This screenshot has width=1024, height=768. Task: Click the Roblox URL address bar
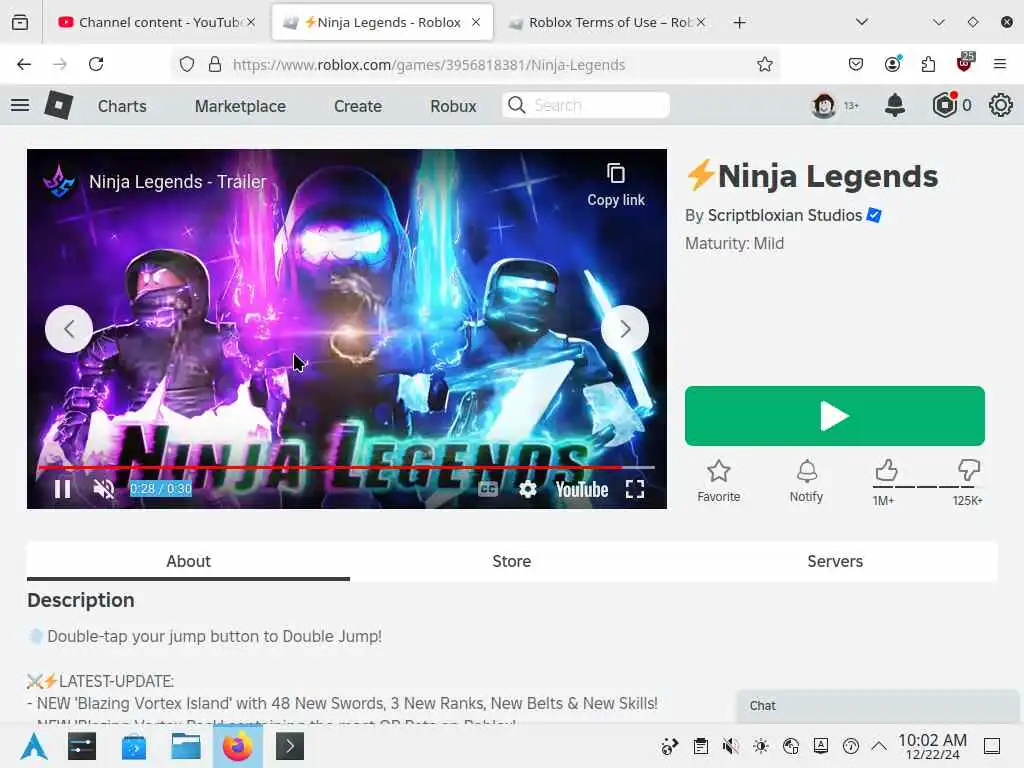(x=428, y=65)
